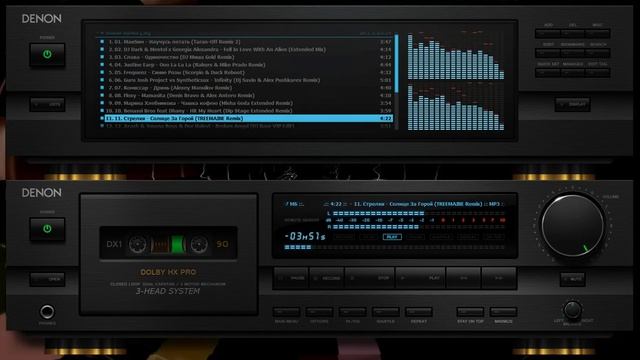
Task: Click the MINIMIZE button on cassette deck
Action: click(503, 312)
